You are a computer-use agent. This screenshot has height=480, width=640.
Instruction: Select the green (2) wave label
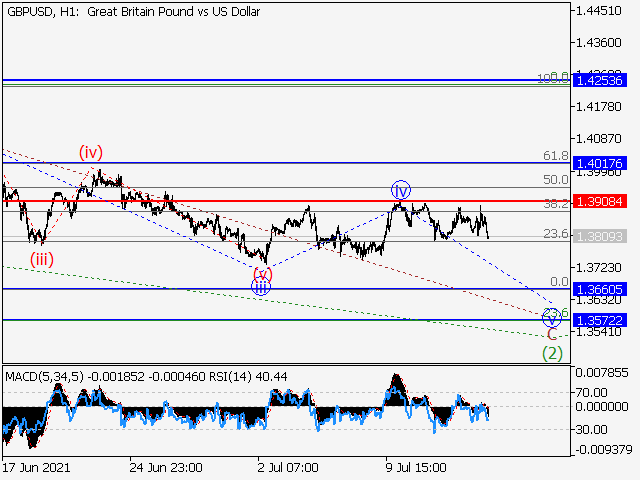coord(552,353)
